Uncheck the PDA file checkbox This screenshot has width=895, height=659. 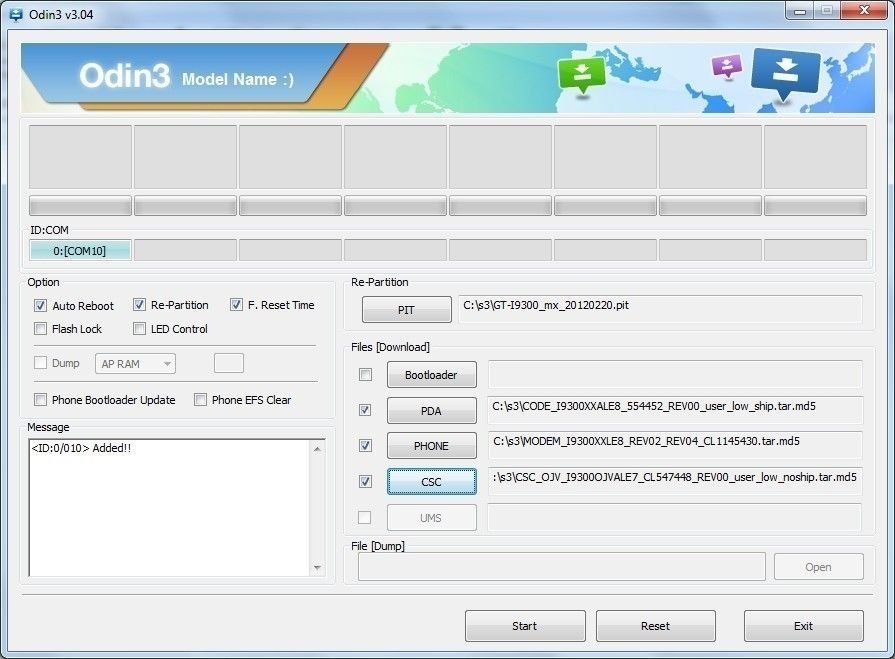tap(365, 410)
